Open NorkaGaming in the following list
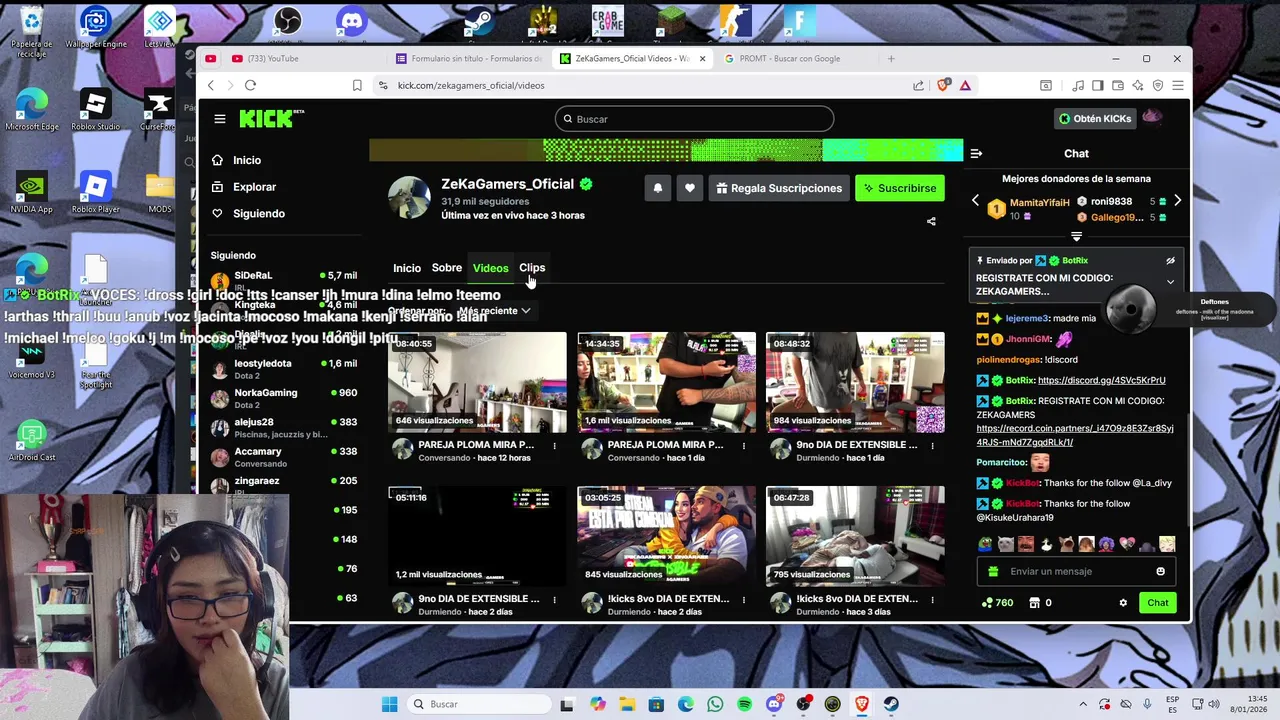 (x=284, y=398)
